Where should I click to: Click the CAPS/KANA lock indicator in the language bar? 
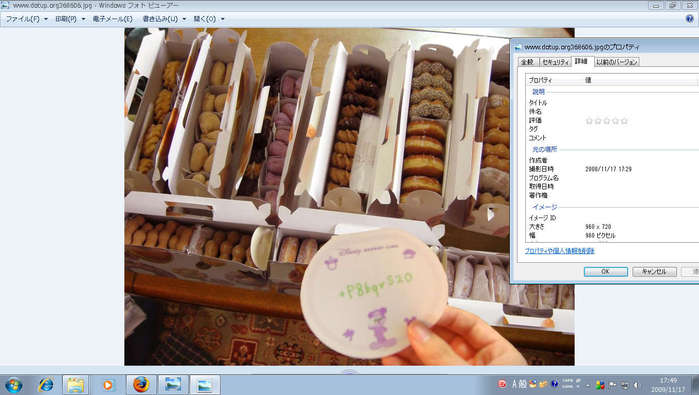567,383
